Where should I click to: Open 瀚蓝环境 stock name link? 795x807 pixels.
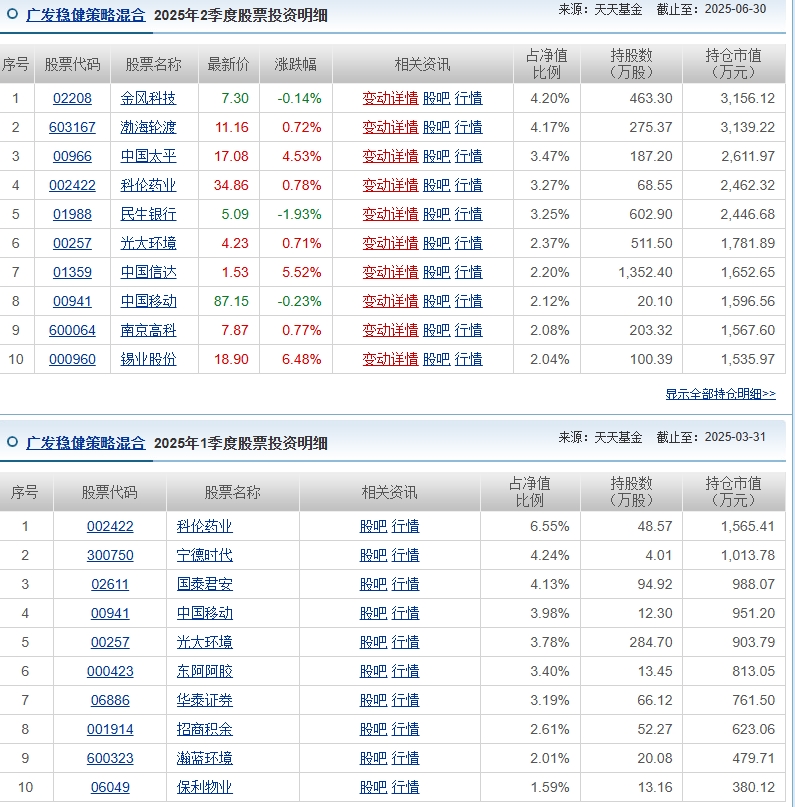(205, 758)
